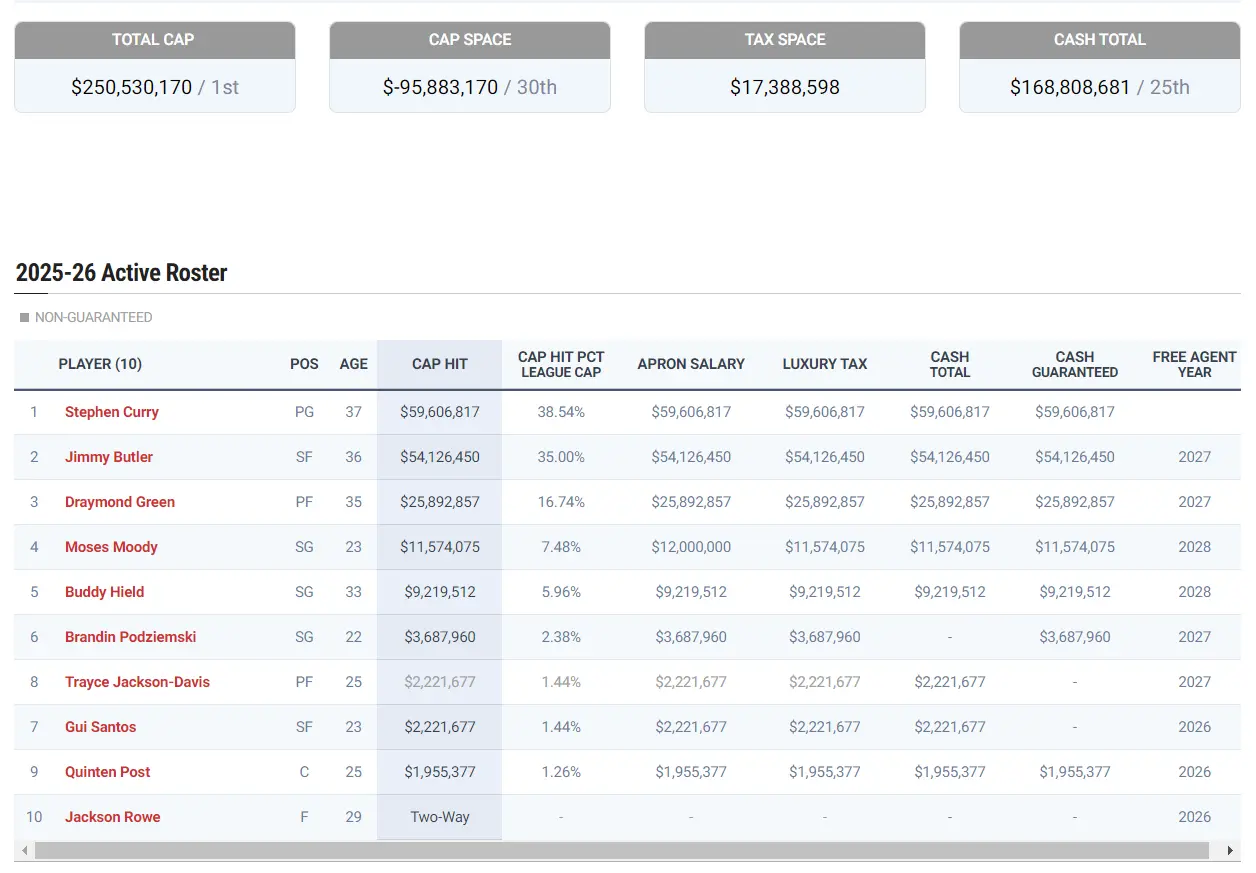Viewport: 1256px width, 873px height.
Task: Open Gui Santos's player link
Action: pyautogui.click(x=100, y=727)
